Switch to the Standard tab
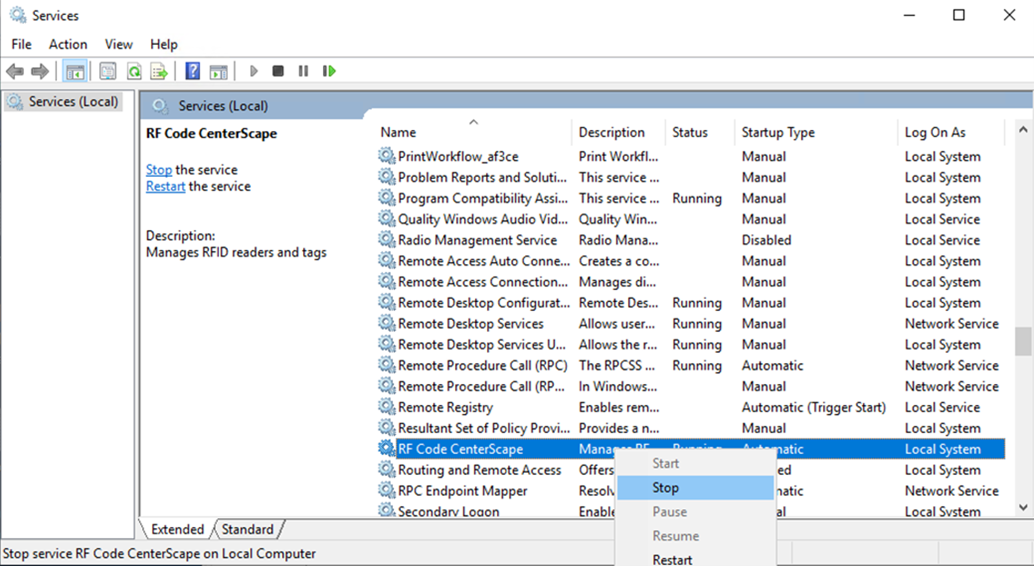1034x566 pixels. (x=247, y=529)
